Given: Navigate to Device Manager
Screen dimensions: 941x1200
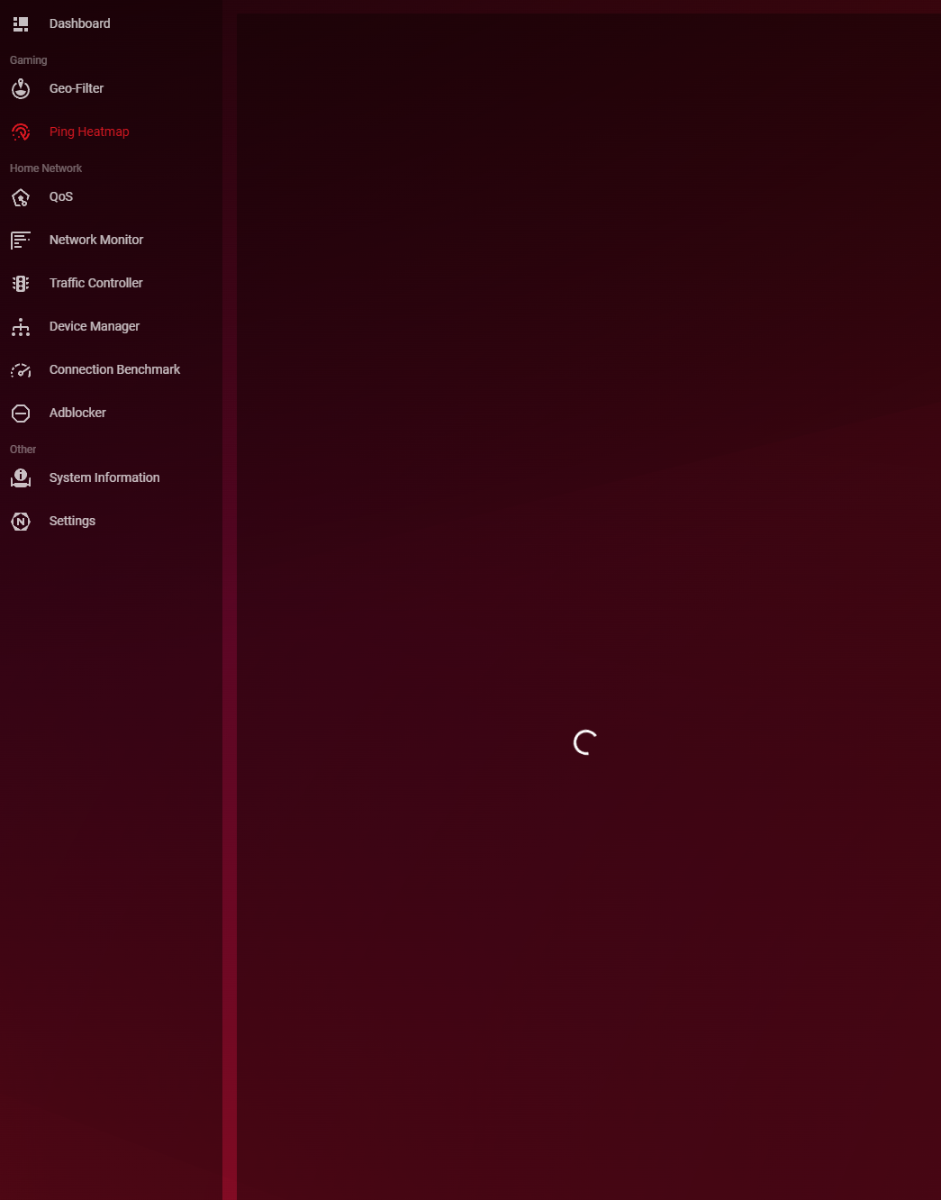Looking at the screenshot, I should (x=94, y=326).
